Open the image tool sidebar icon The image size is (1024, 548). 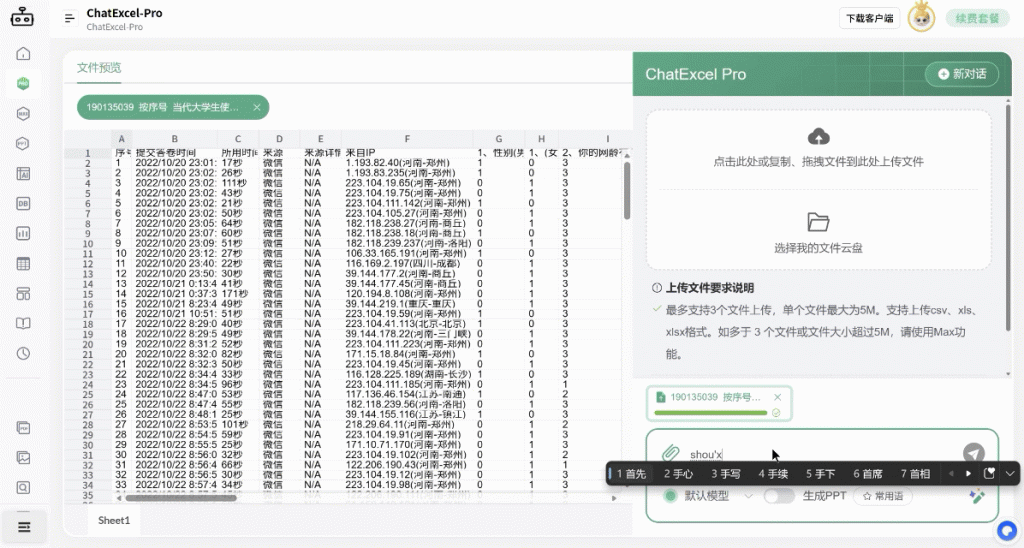[x=23, y=458]
